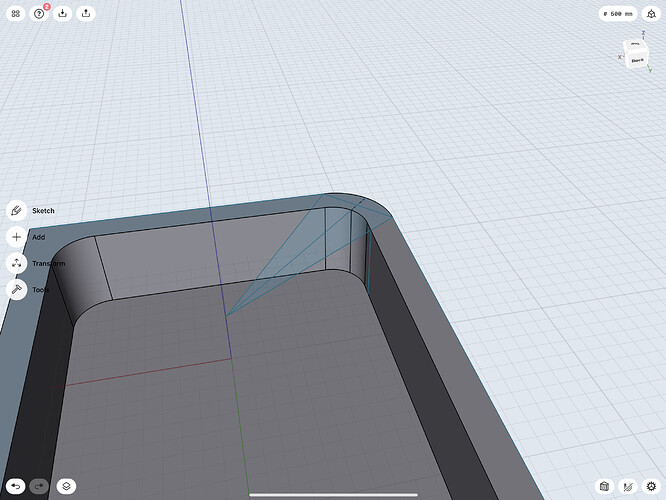The image size is (666, 500).
Task: Open the help question mark icon
Action: [39, 14]
